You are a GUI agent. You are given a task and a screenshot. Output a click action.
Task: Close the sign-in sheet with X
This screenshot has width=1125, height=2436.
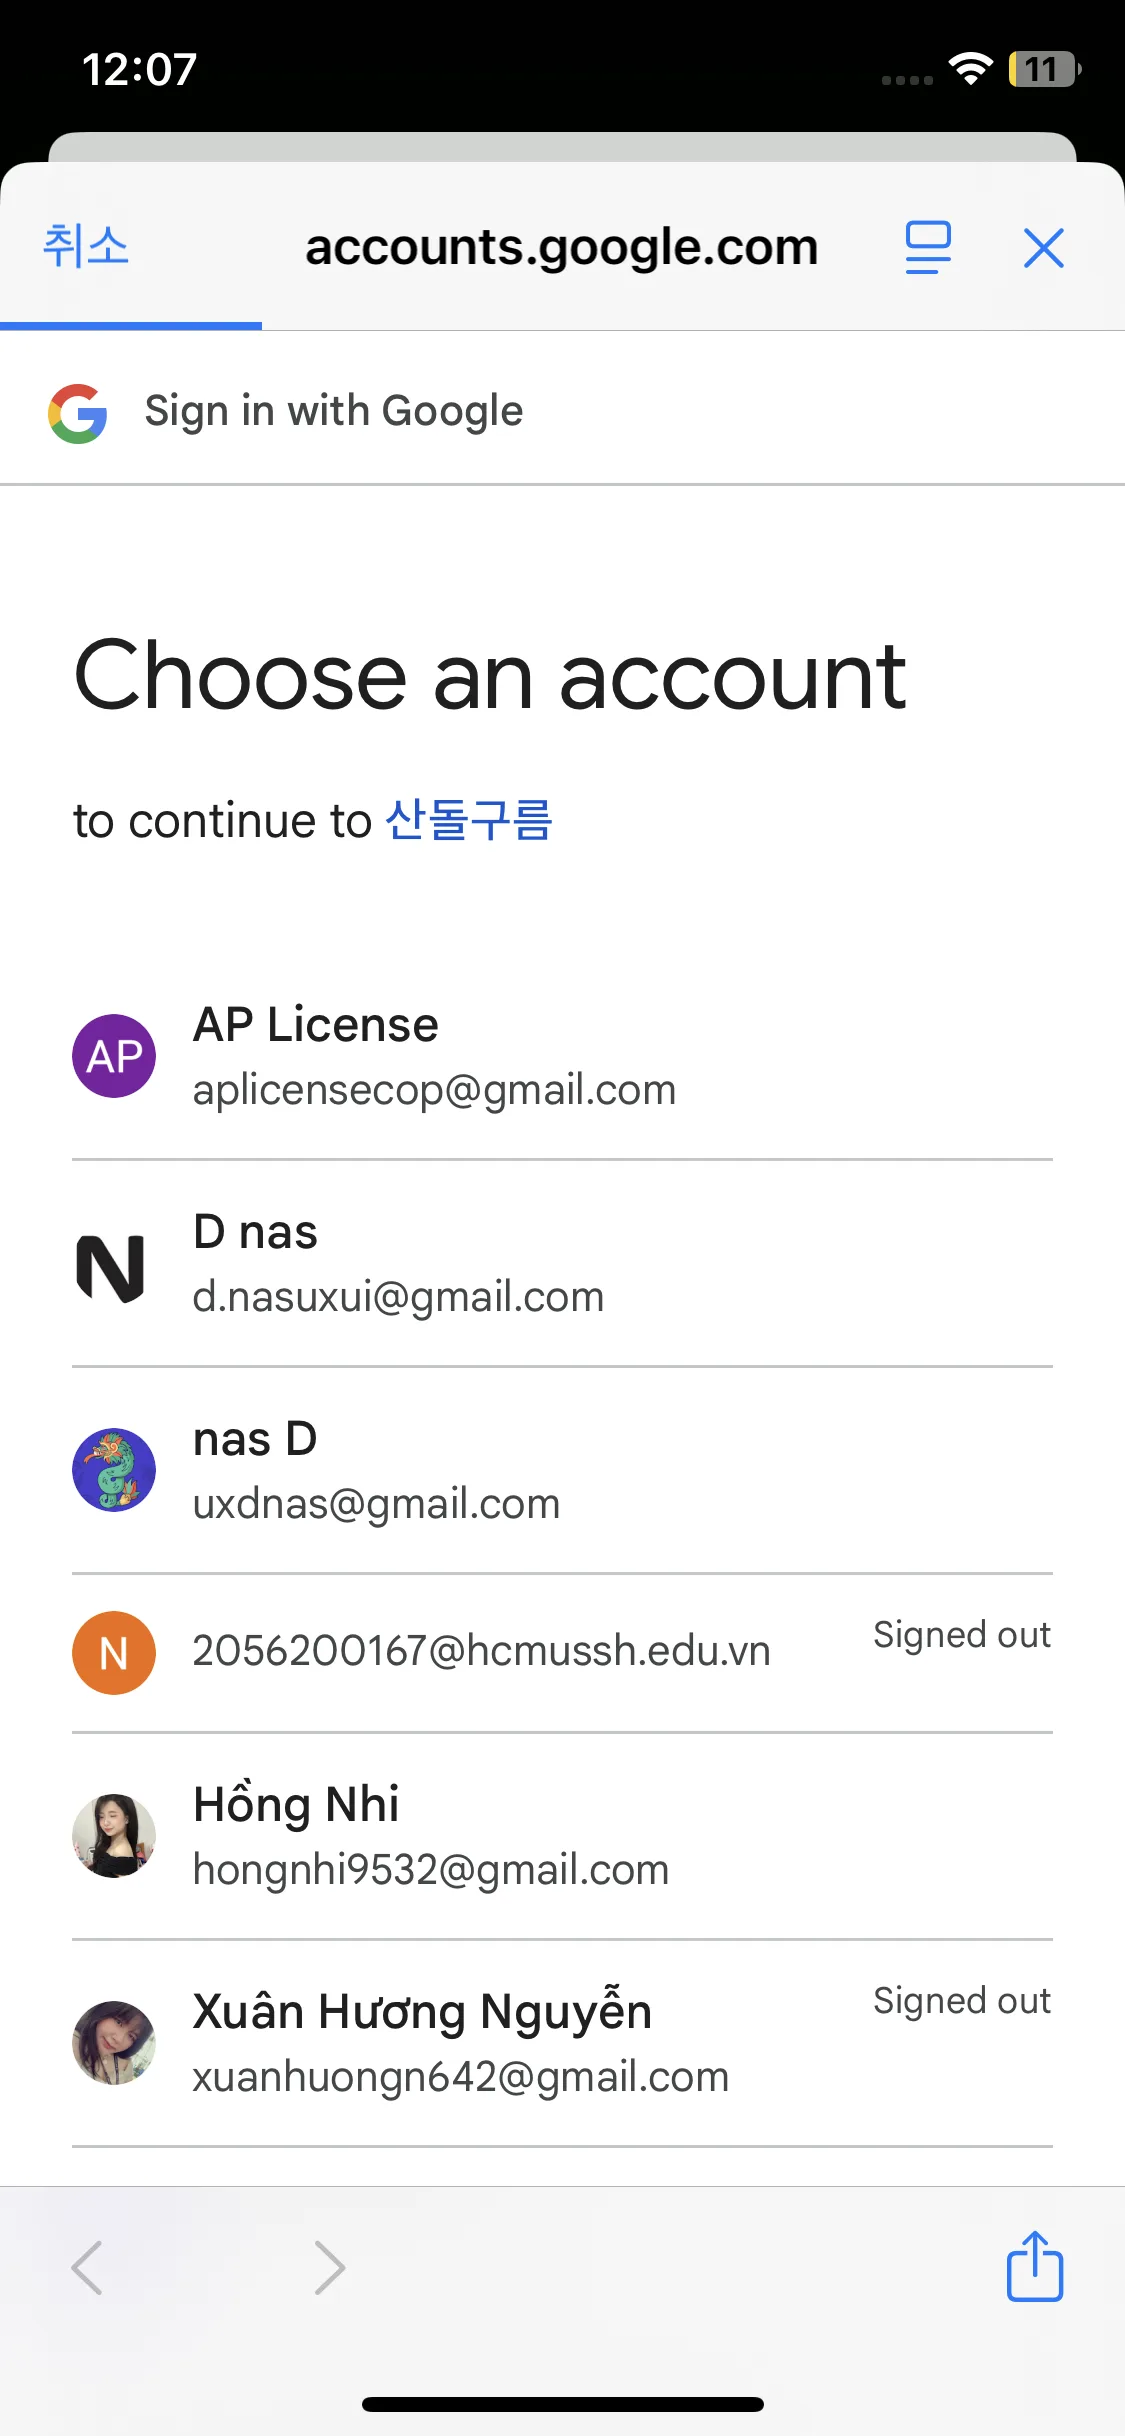tap(1043, 248)
